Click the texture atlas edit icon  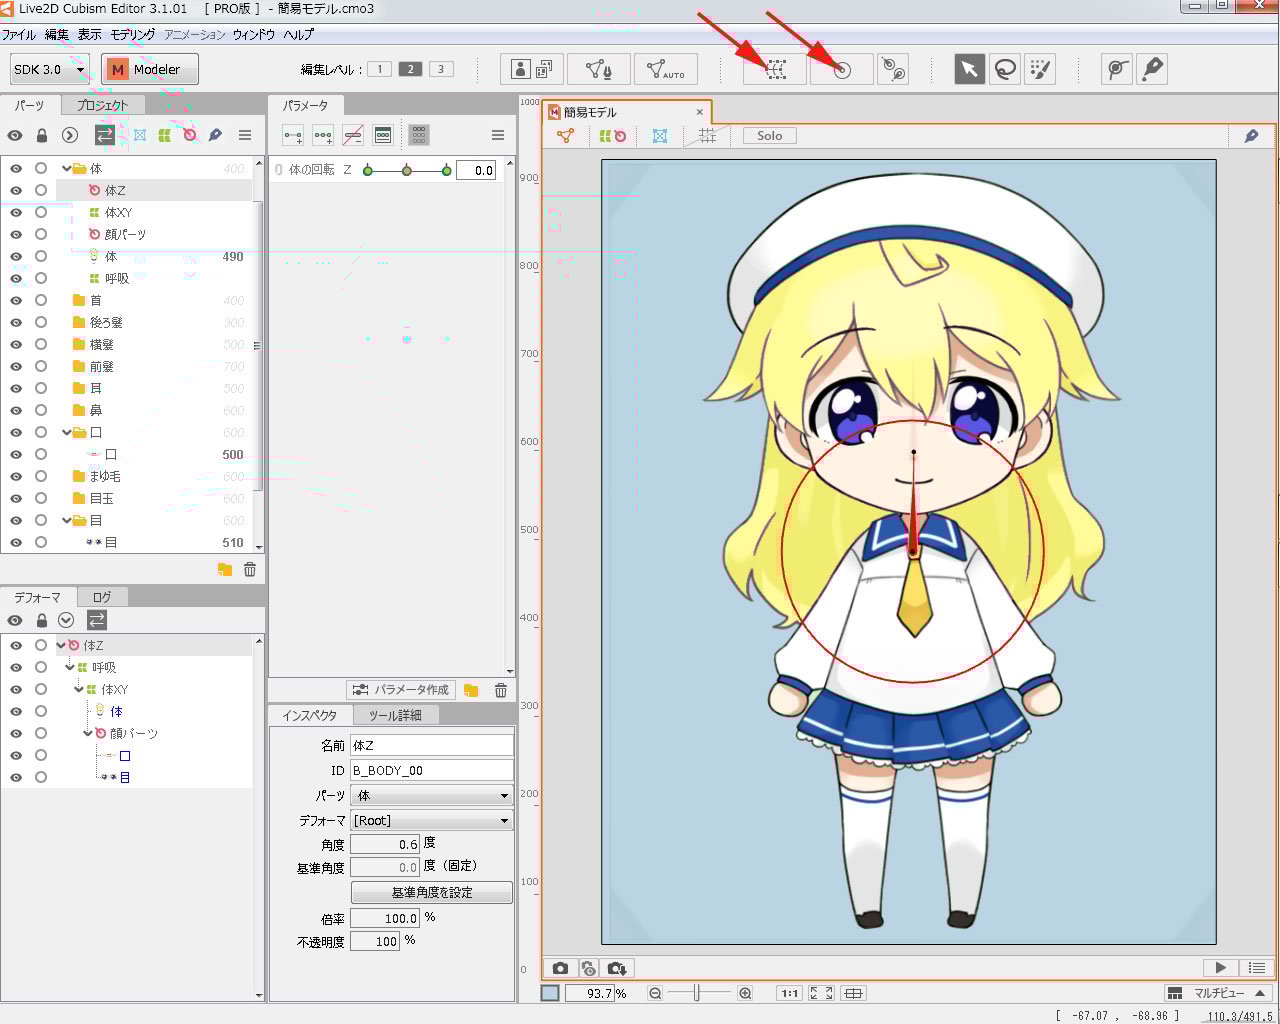click(532, 69)
